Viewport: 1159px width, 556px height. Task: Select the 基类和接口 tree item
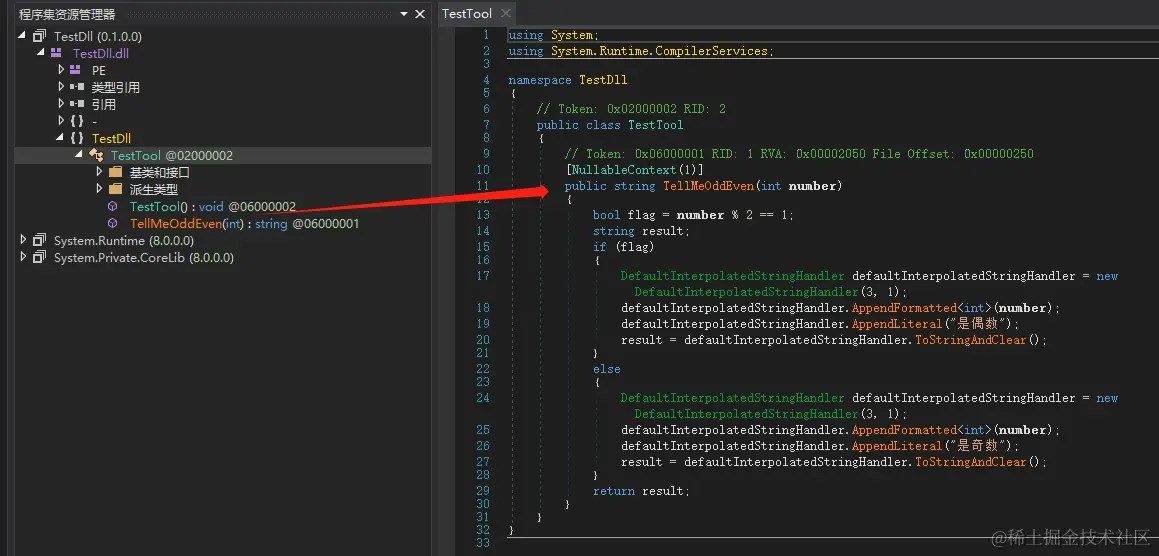pos(160,172)
